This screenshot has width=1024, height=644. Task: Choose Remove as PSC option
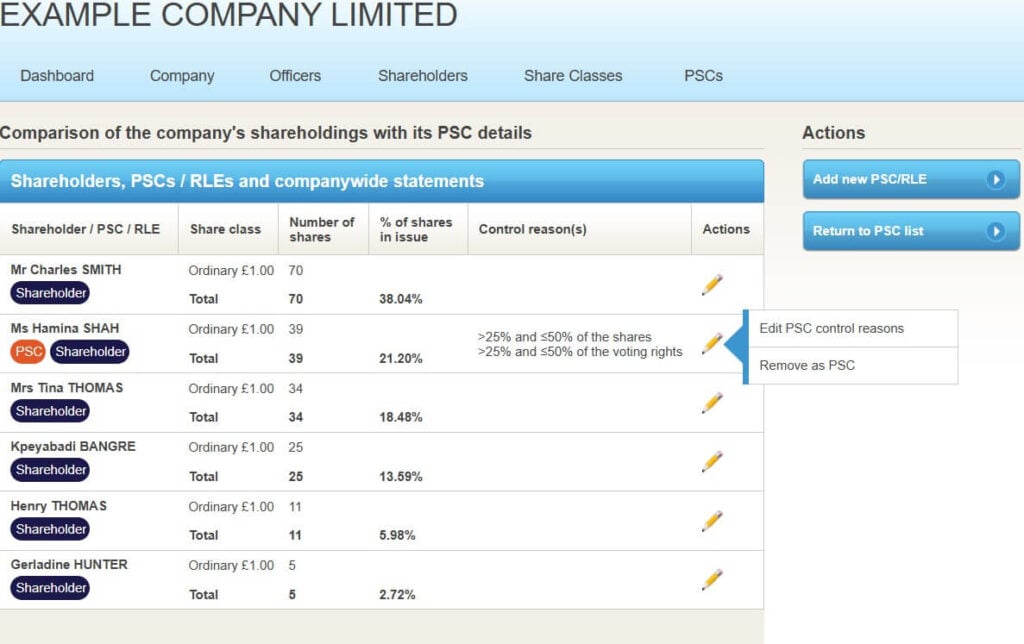pyautogui.click(x=807, y=365)
